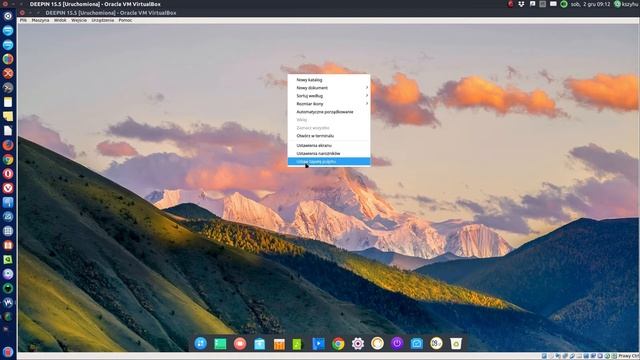Open the green multitasking view dock icon
This screenshot has height=360, width=640.
tap(220, 344)
